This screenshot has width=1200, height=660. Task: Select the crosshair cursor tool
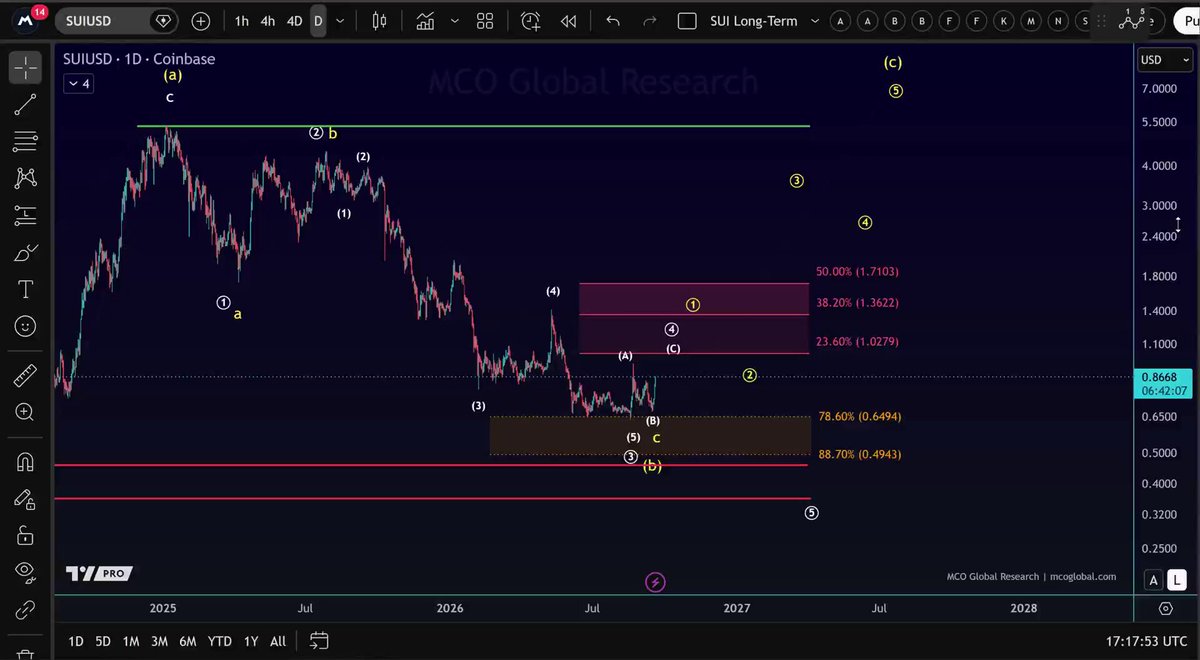(x=25, y=68)
